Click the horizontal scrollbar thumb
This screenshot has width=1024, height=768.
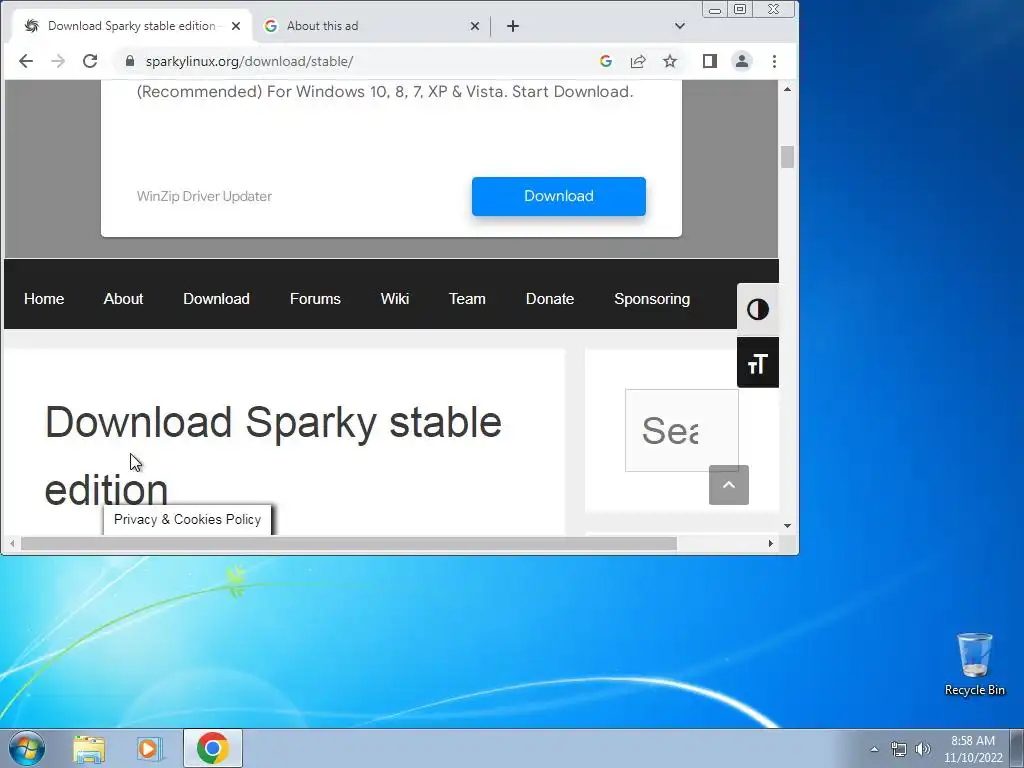point(349,543)
